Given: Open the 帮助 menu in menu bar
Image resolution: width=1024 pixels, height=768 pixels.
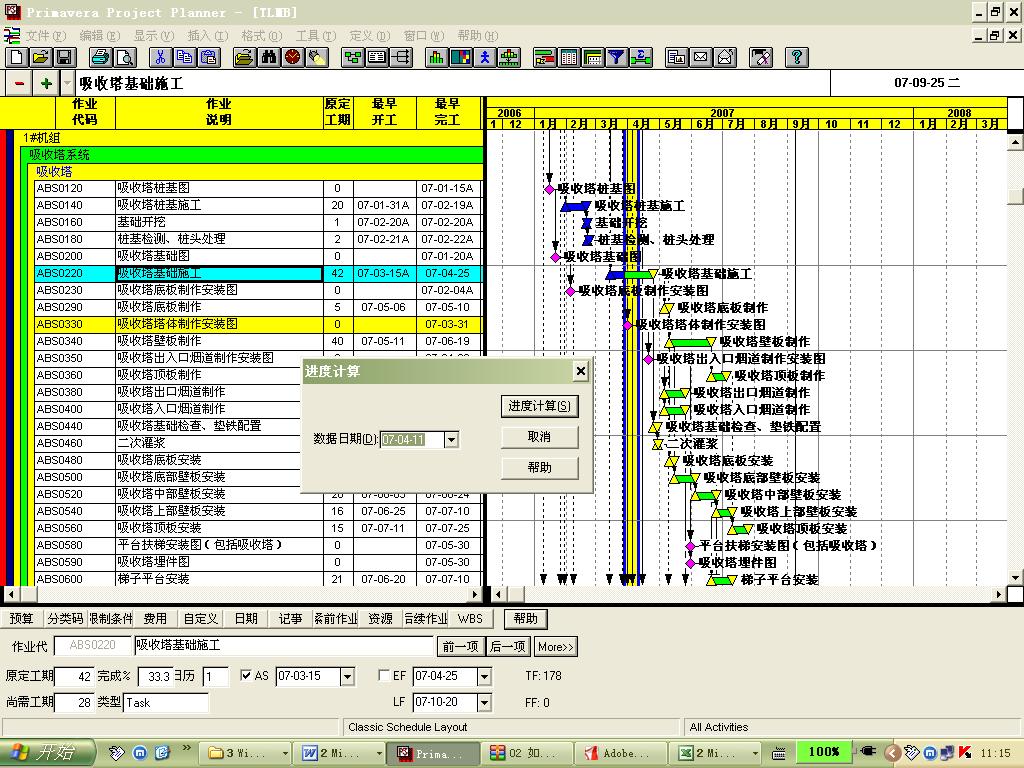Looking at the screenshot, I should [477, 35].
